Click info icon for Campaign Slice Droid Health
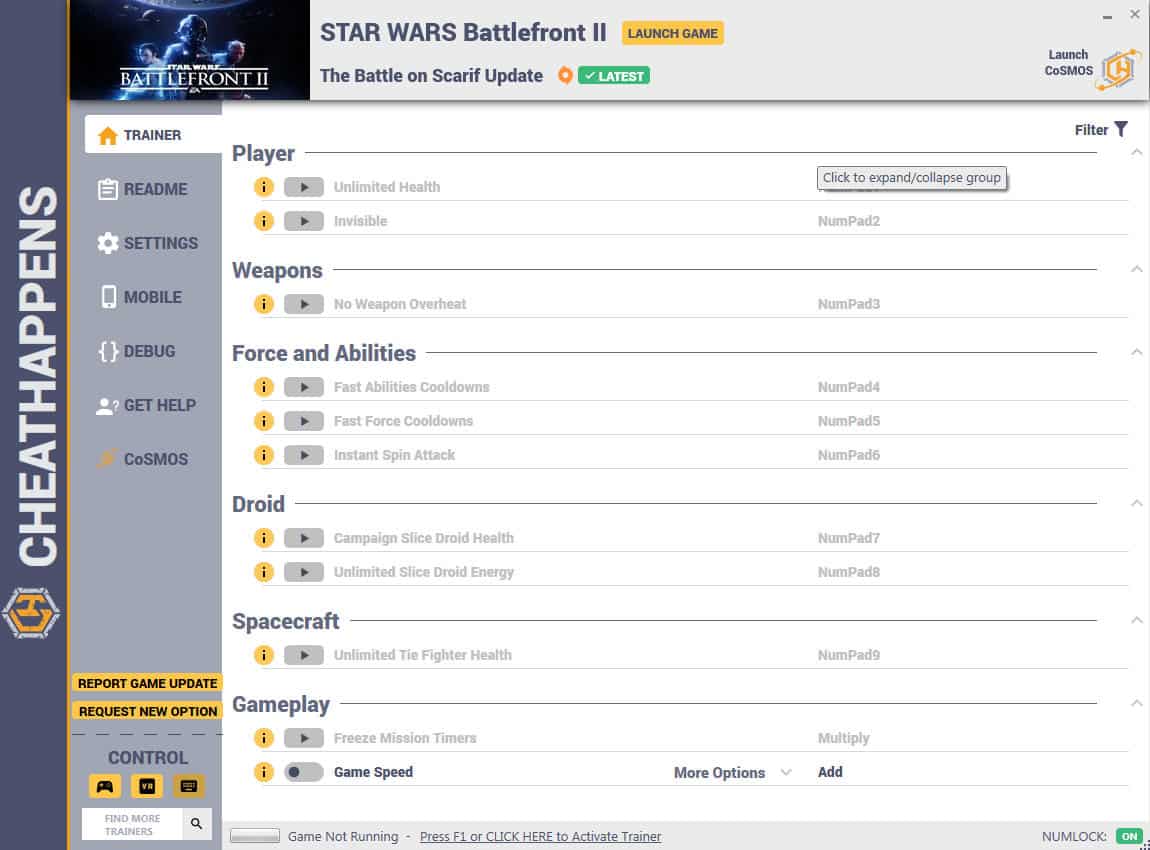1150x850 pixels. coord(263,538)
